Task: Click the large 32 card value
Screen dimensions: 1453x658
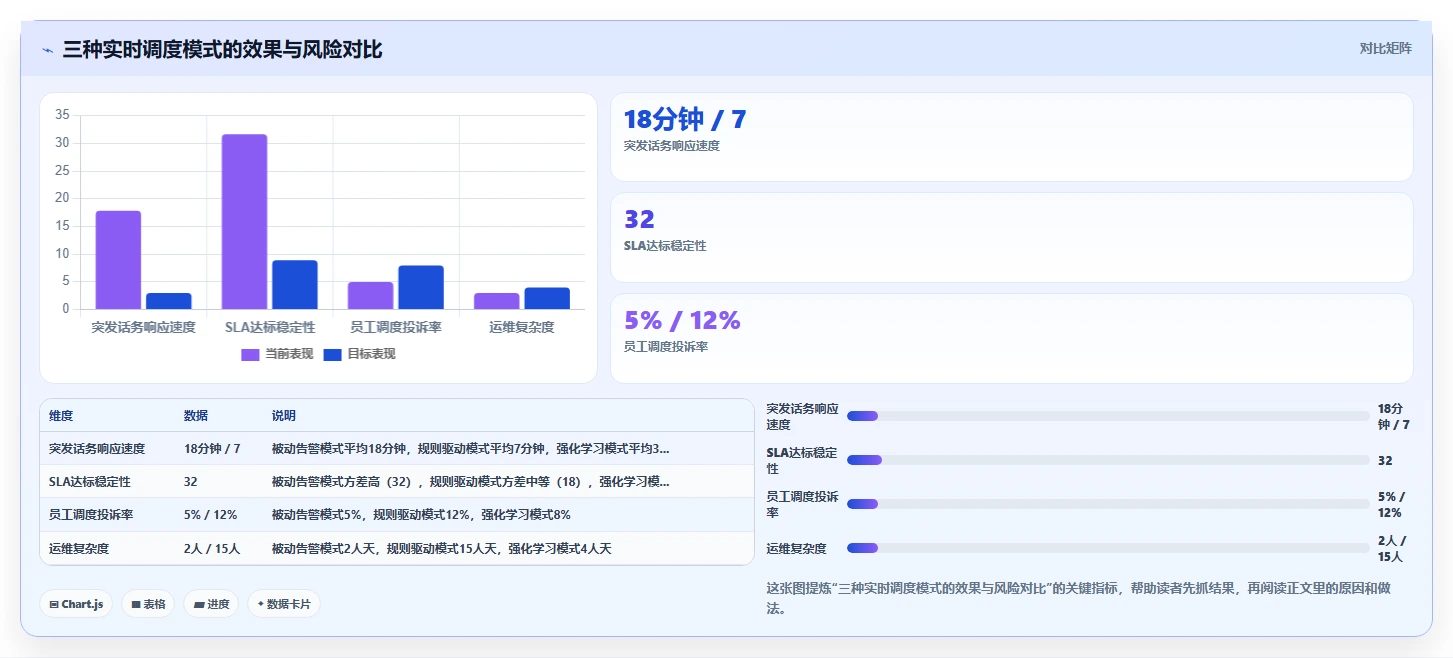Action: [639, 219]
